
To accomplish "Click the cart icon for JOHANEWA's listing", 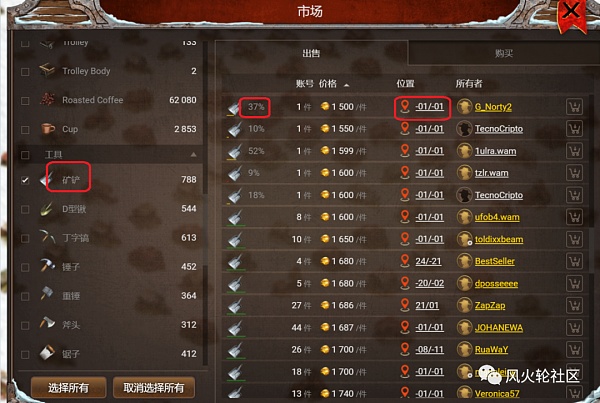I will tap(574, 328).
